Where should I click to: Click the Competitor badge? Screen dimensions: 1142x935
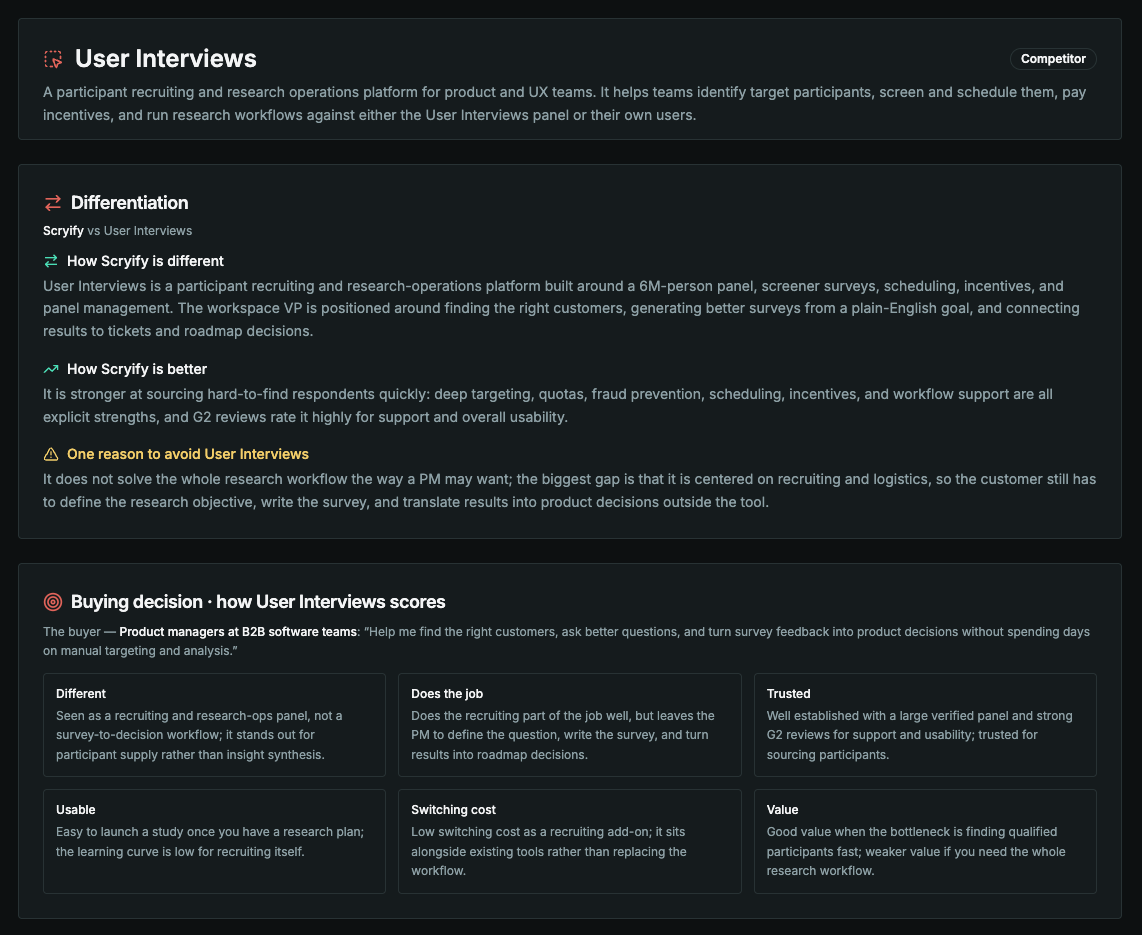[1052, 59]
